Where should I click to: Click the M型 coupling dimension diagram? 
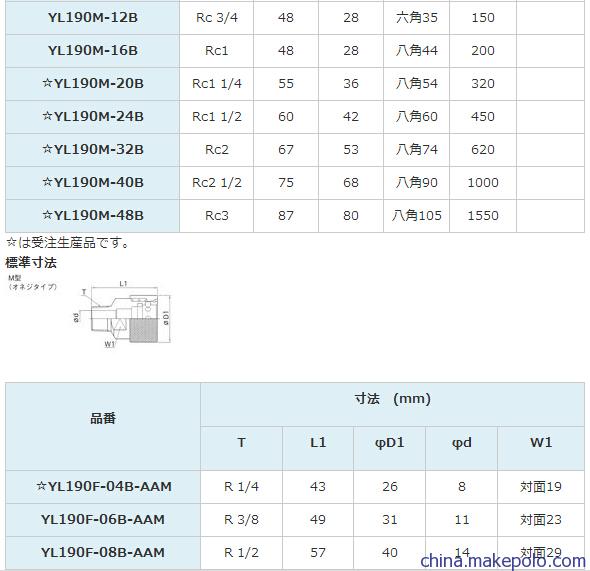(x=90, y=311)
